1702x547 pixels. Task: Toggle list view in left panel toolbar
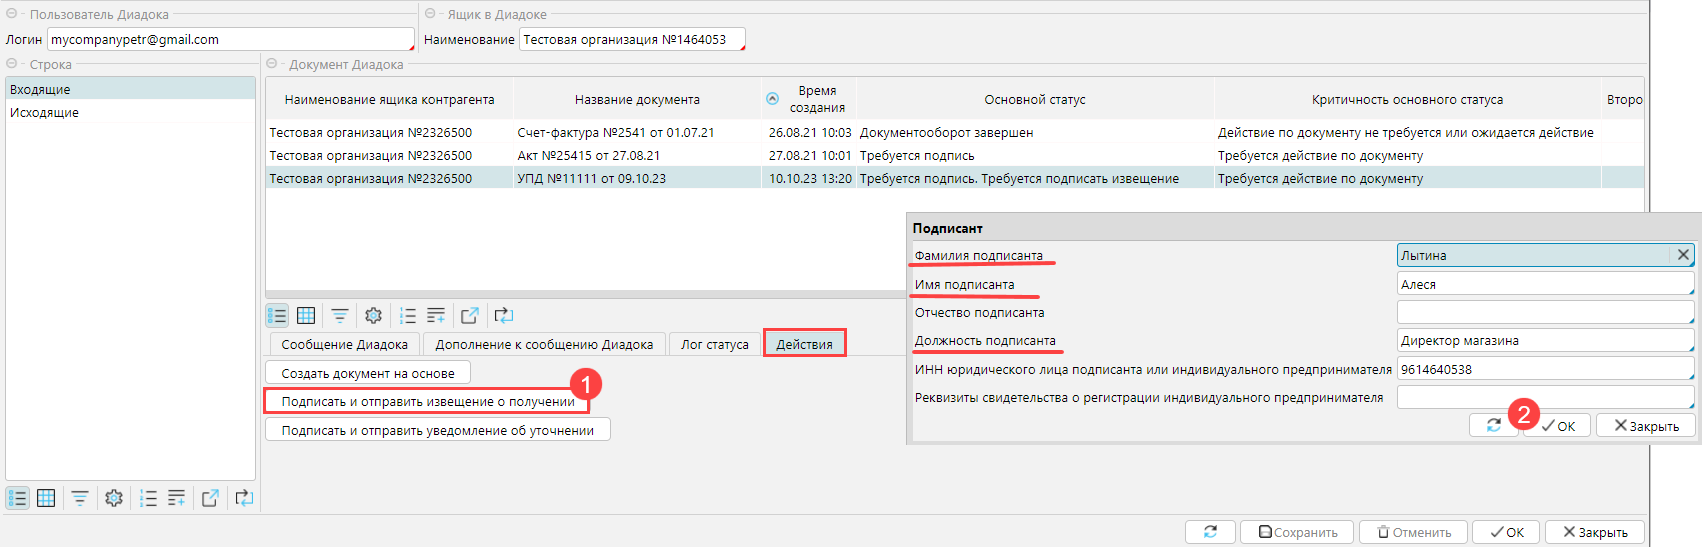pyautogui.click(x=18, y=498)
